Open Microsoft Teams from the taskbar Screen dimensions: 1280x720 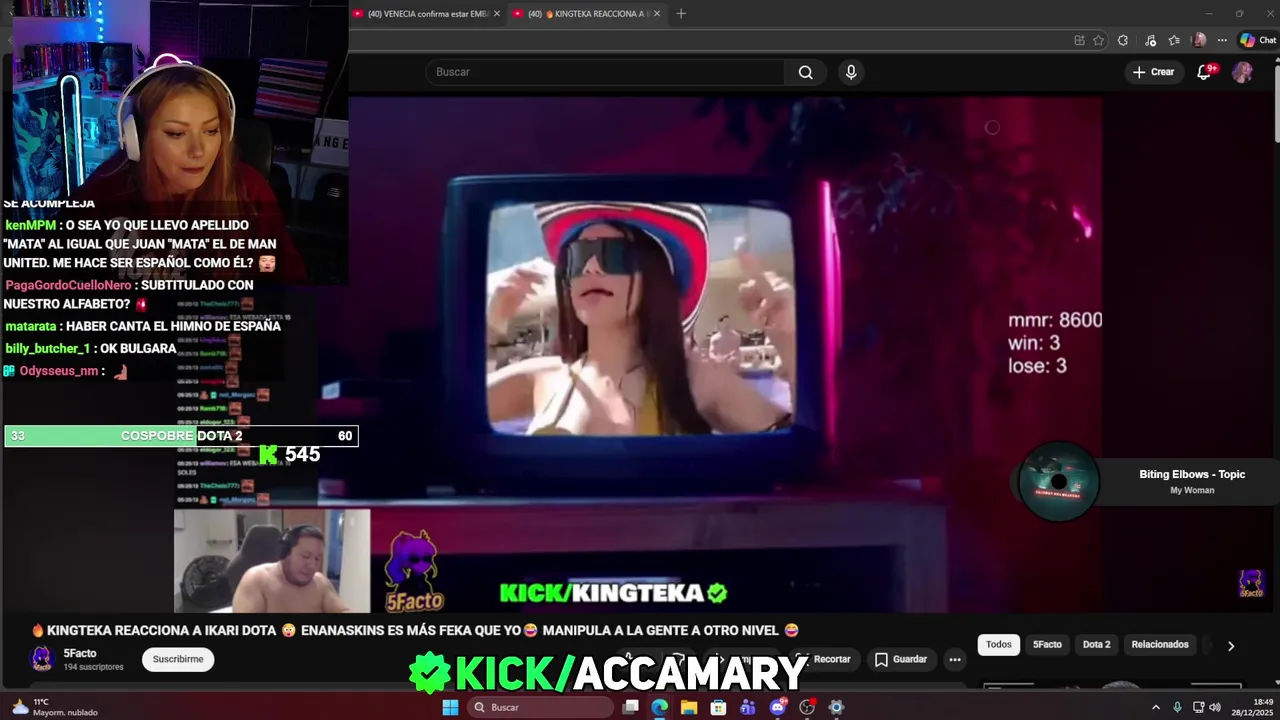[x=748, y=707]
